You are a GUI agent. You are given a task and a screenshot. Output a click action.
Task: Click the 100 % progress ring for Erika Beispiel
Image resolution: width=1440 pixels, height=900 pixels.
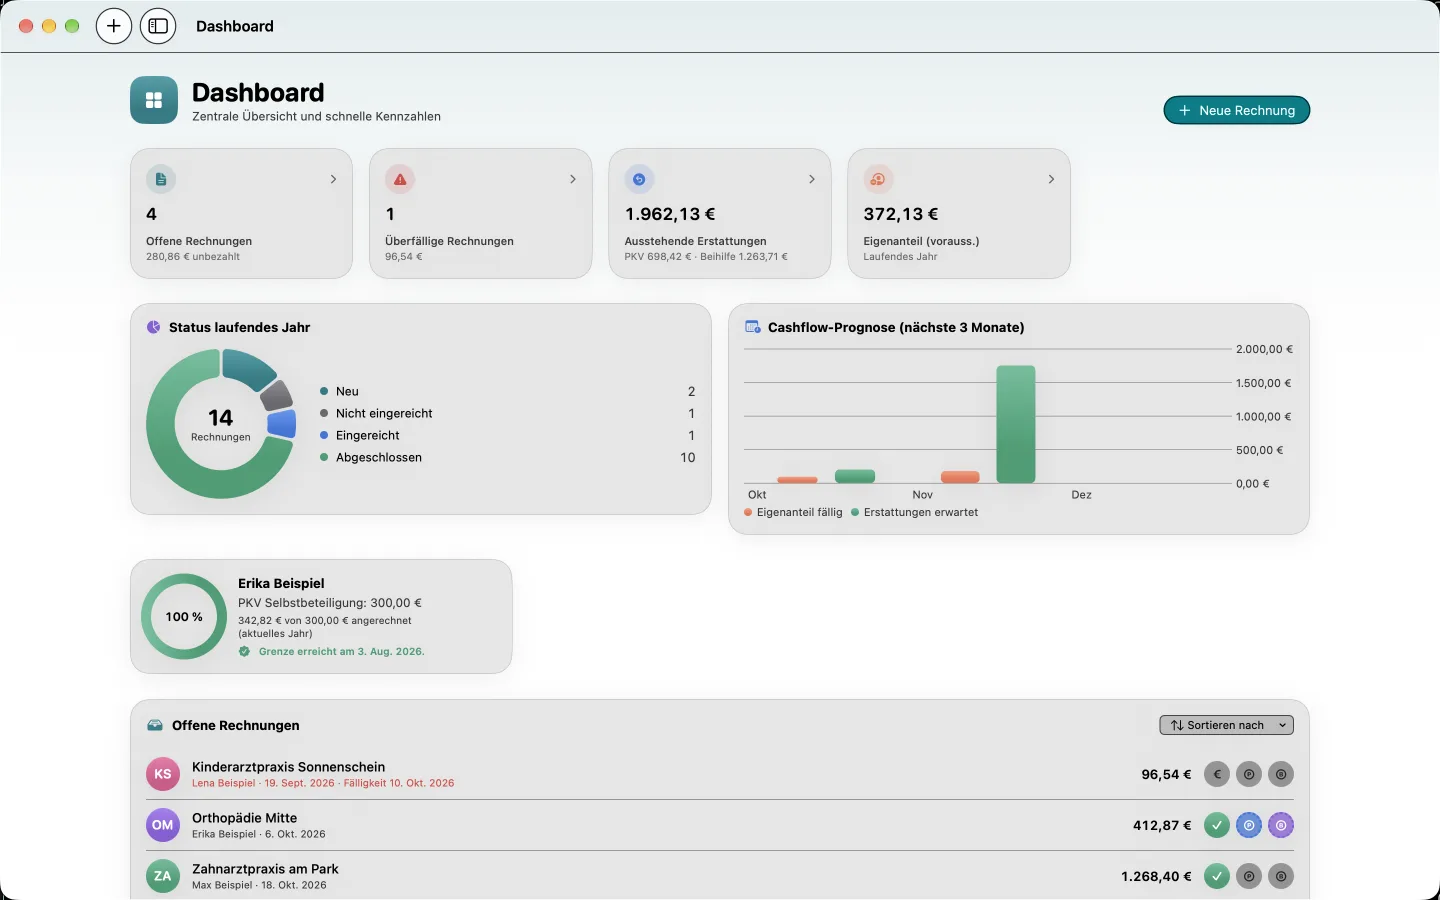point(184,616)
